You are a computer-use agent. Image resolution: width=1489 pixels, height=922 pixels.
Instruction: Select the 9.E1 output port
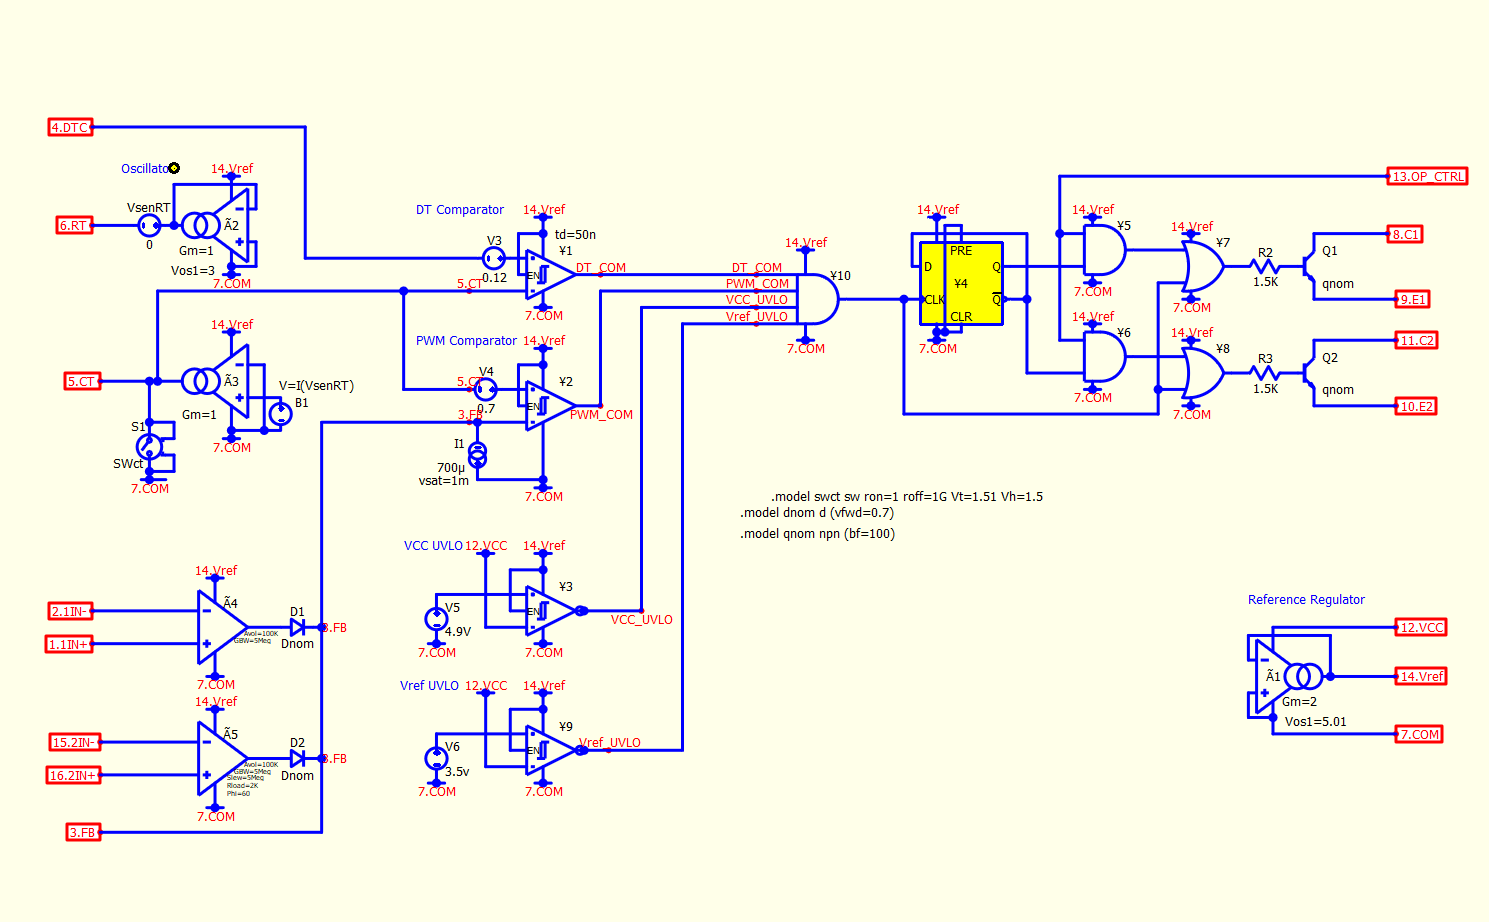click(1413, 299)
